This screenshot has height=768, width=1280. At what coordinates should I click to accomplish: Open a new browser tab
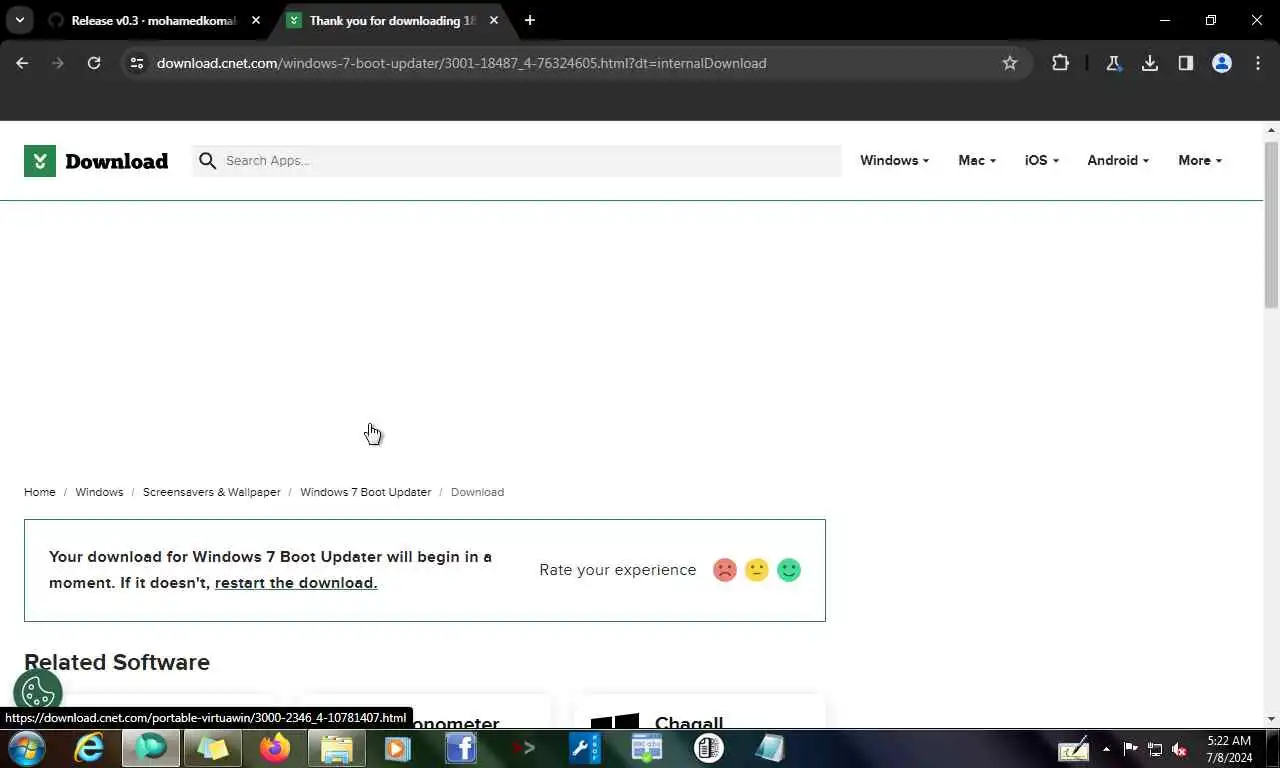coord(530,20)
